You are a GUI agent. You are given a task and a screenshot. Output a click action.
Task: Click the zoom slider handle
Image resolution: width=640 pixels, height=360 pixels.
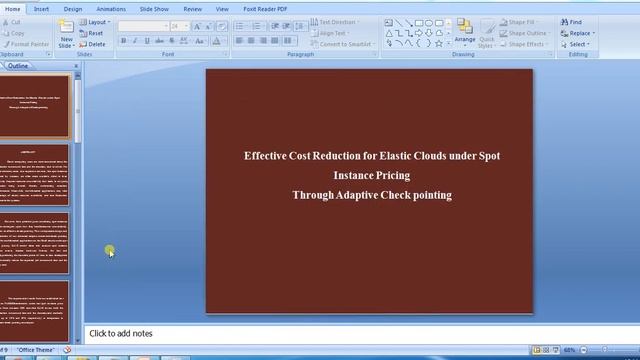[x=604, y=350]
